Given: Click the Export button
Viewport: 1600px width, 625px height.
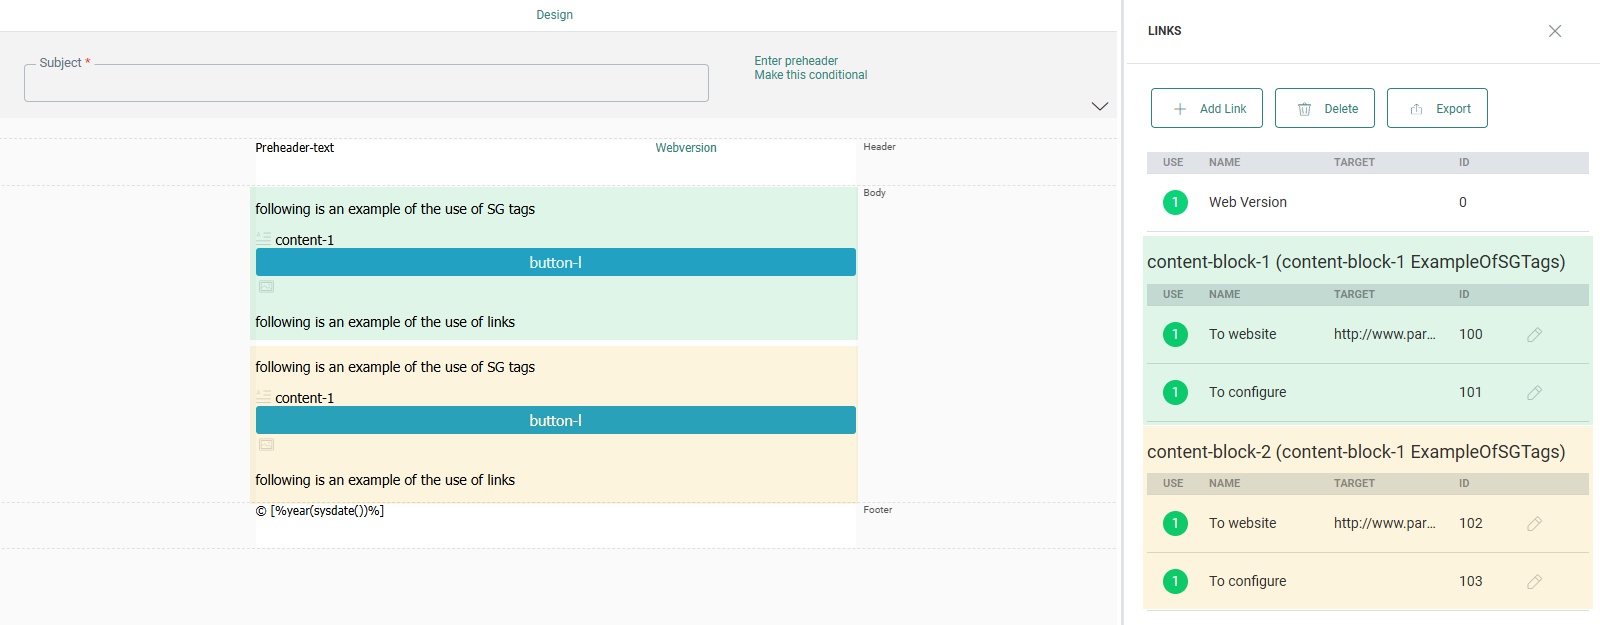Looking at the screenshot, I should [x=1437, y=109].
